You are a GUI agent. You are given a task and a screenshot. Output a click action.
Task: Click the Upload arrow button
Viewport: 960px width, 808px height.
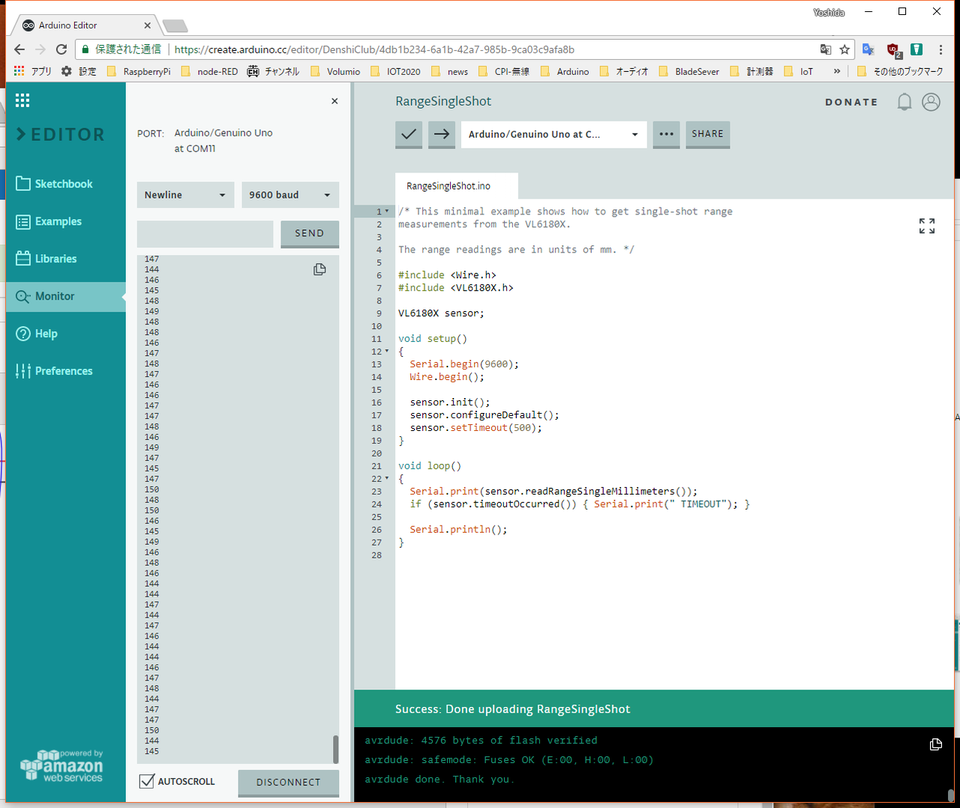click(x=441, y=134)
